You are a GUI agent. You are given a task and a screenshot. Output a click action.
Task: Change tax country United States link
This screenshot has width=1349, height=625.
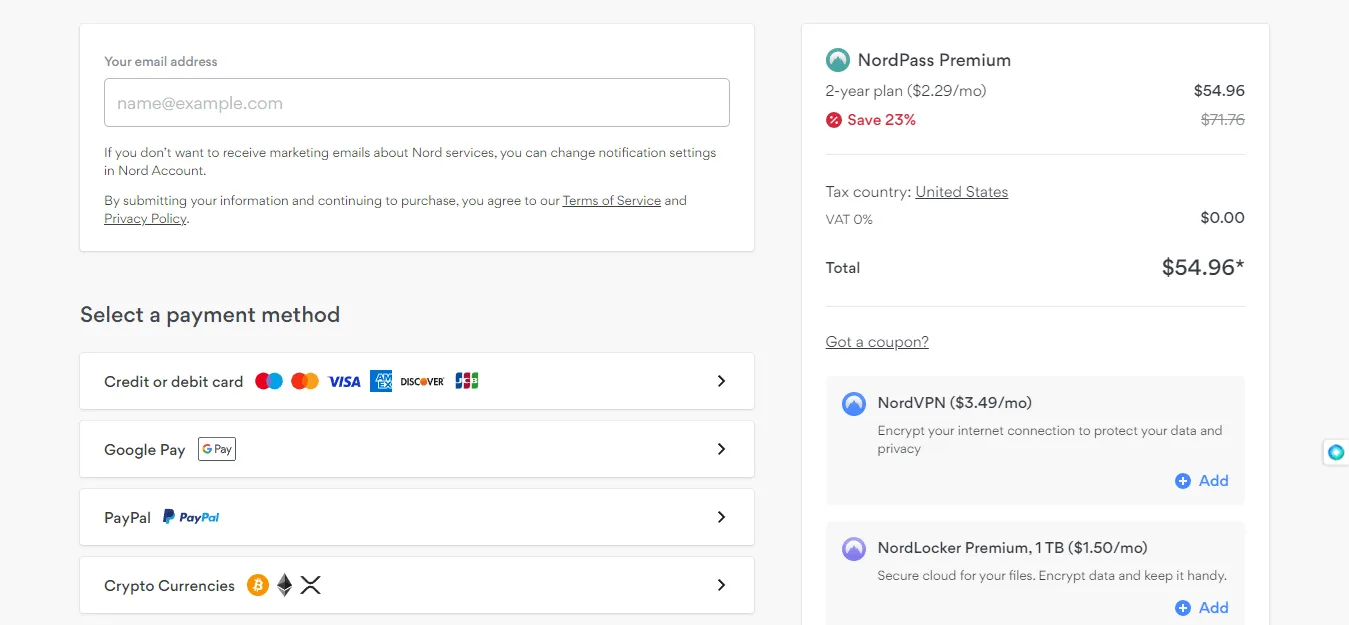[x=962, y=192]
